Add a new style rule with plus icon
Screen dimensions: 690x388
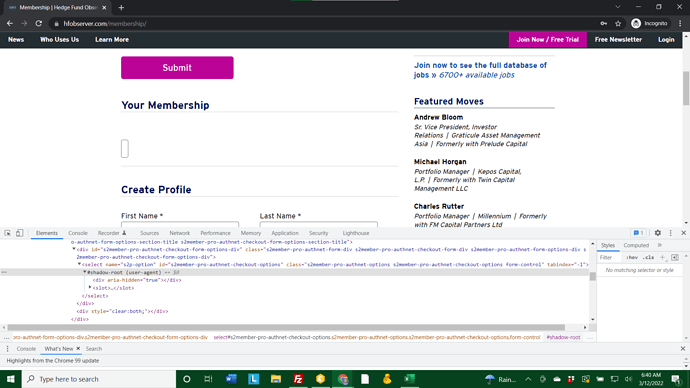tap(663, 257)
